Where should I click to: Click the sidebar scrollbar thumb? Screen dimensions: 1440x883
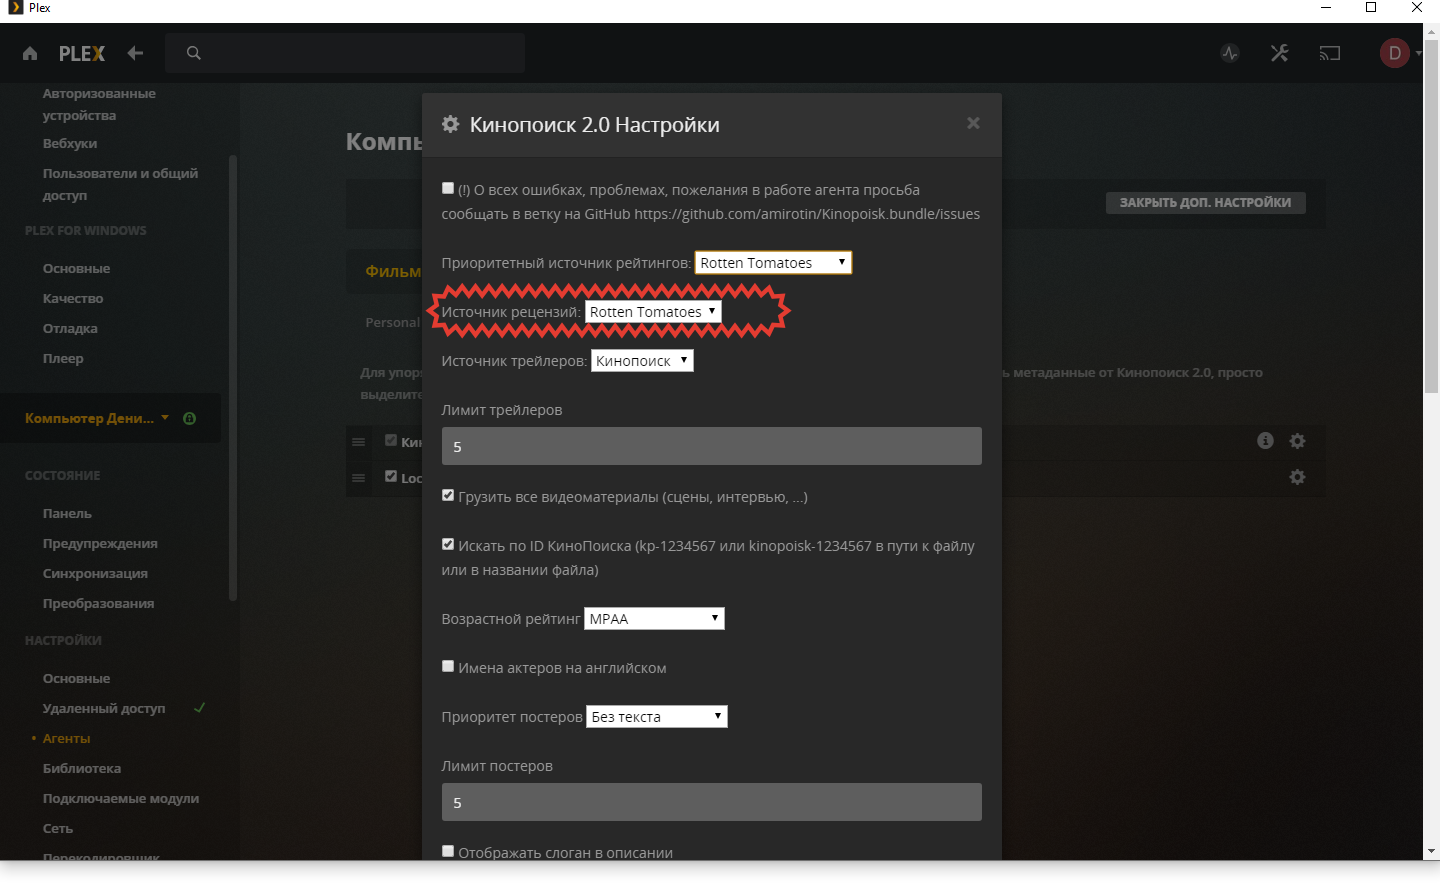click(x=233, y=378)
